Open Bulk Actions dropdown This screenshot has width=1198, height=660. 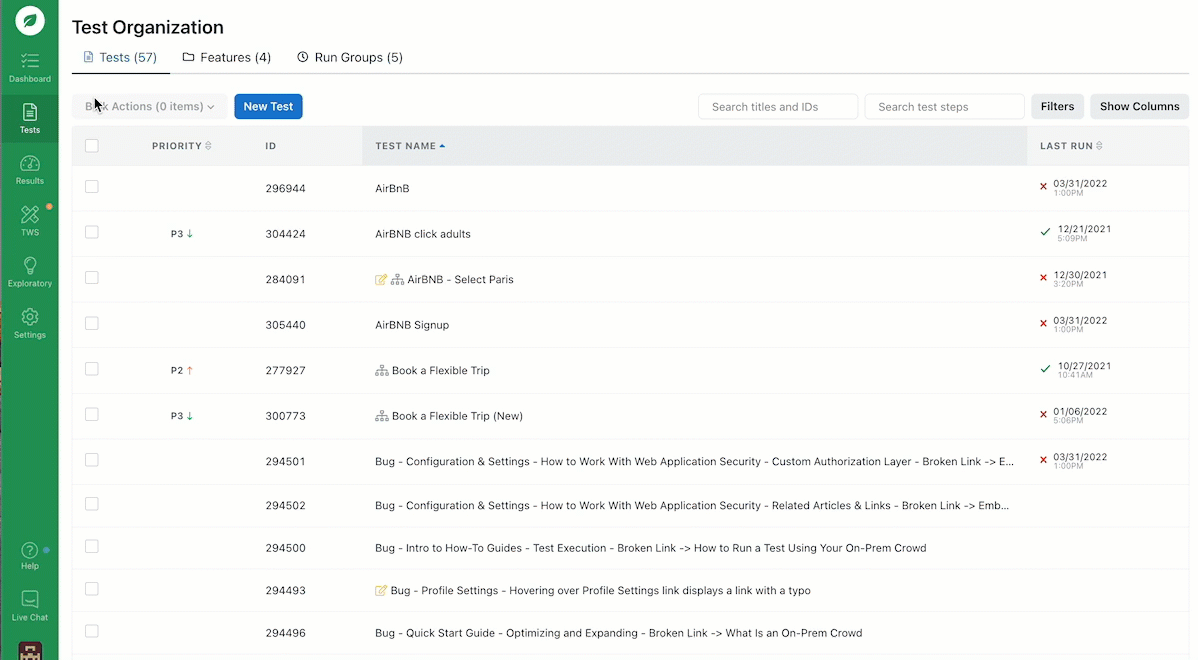pyautogui.click(x=149, y=106)
